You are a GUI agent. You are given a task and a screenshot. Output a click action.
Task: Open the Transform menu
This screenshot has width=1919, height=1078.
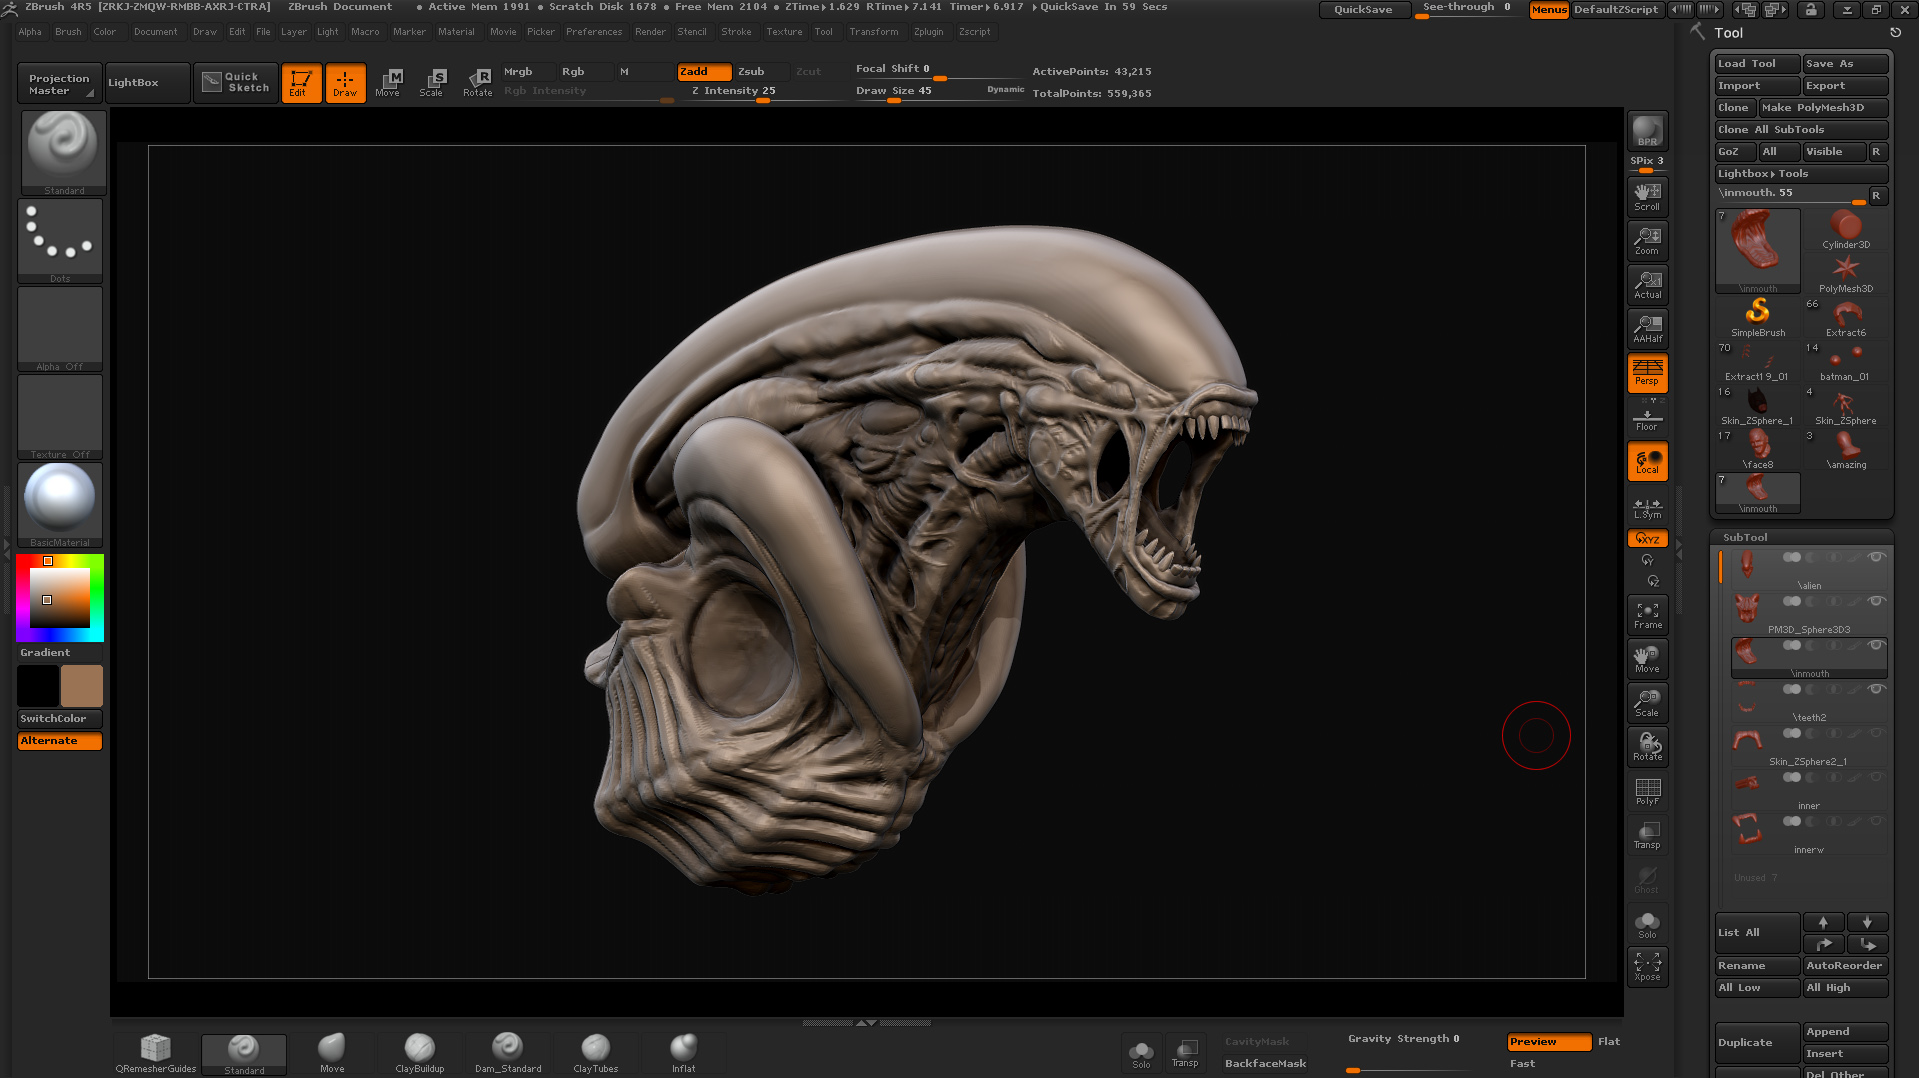click(x=873, y=32)
